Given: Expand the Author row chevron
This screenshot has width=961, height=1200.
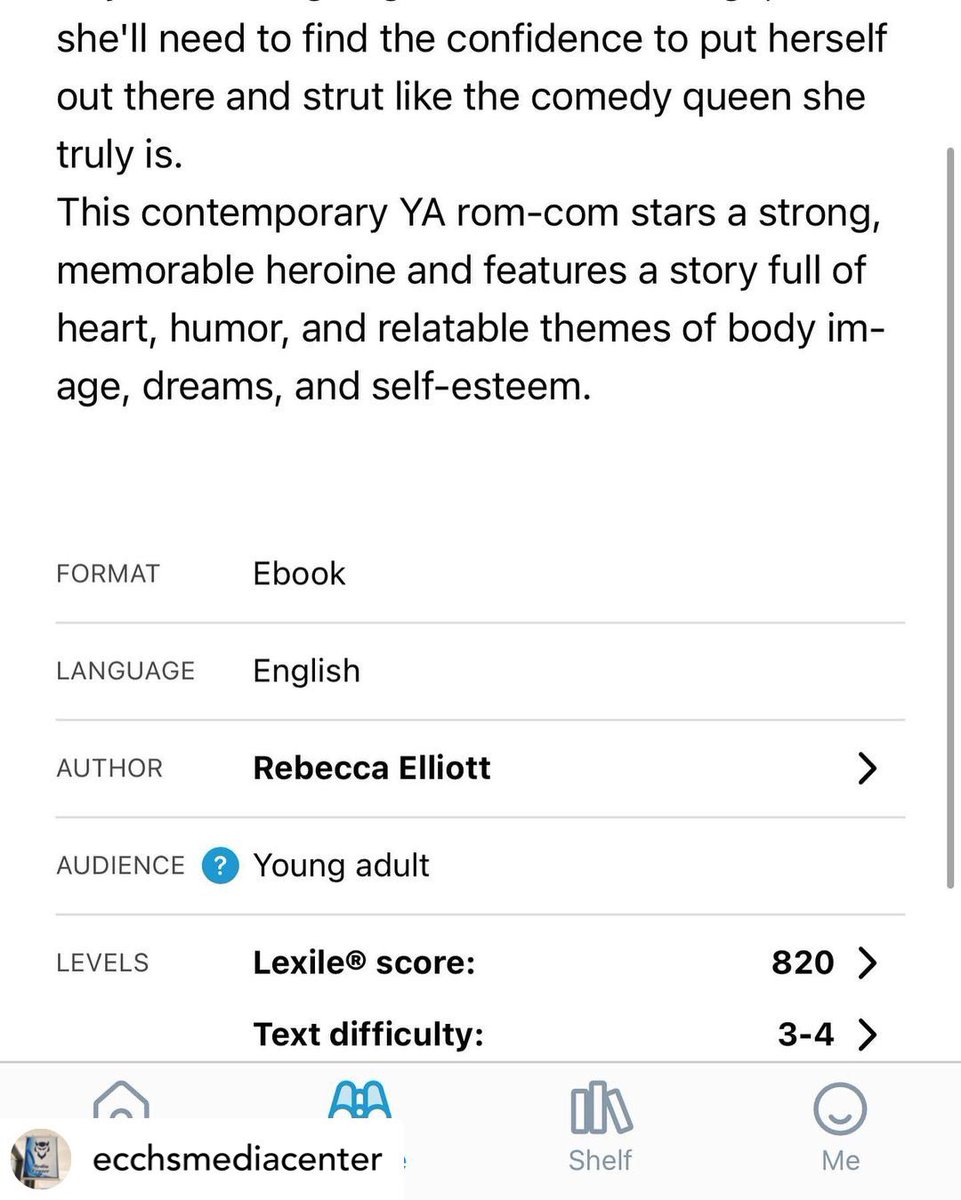Looking at the screenshot, I should (x=867, y=768).
